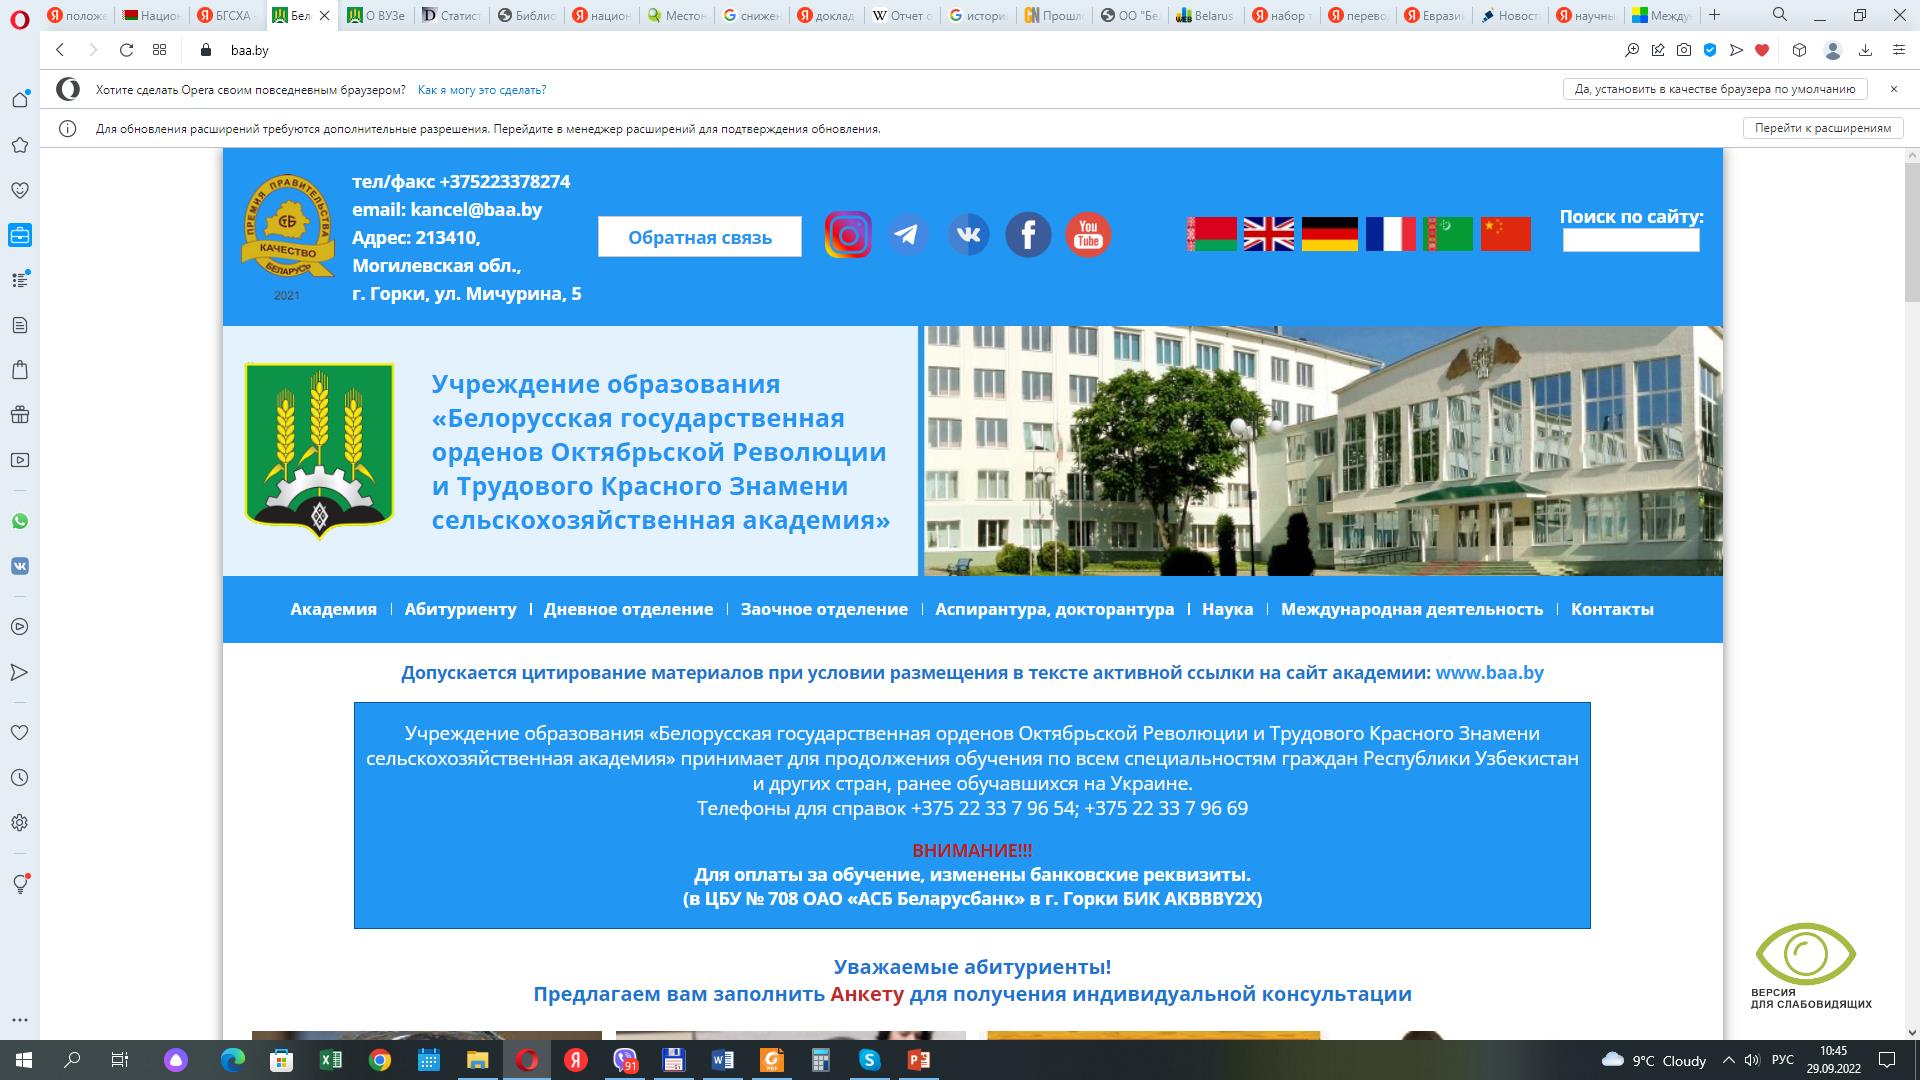Open the 'Абитуриенту' navigation menu

coord(460,609)
